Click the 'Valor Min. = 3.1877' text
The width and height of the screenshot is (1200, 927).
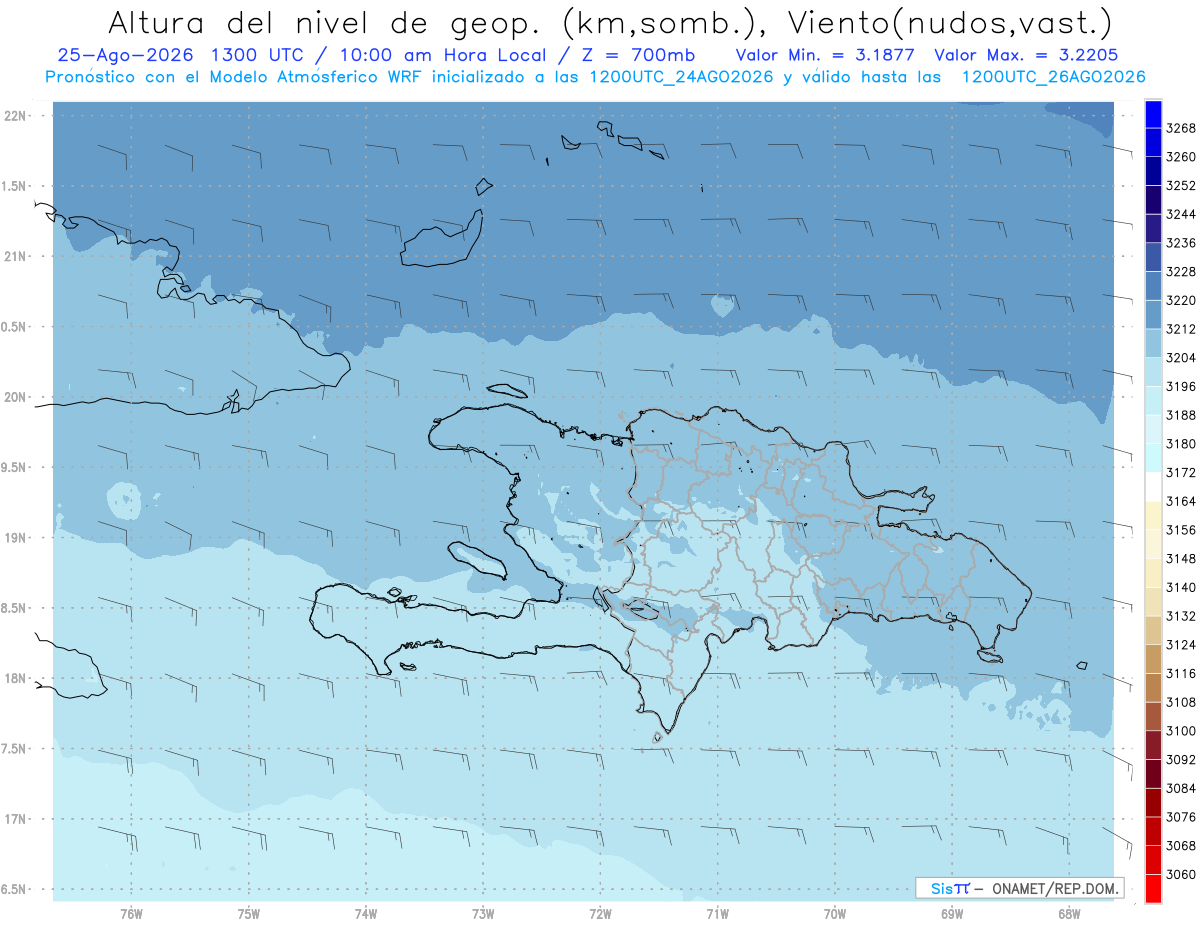825,55
